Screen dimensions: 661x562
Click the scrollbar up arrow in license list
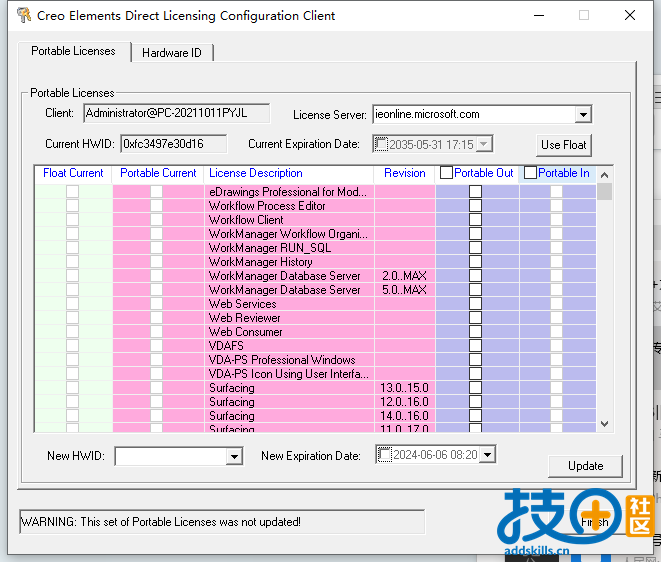click(x=604, y=175)
